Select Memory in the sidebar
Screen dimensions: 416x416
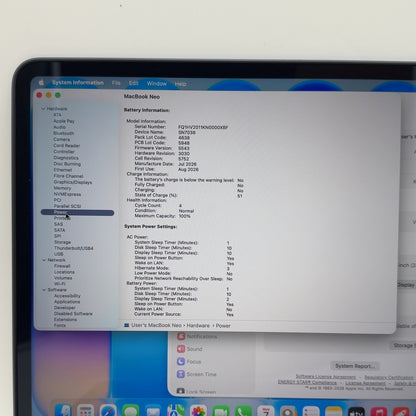62,188
